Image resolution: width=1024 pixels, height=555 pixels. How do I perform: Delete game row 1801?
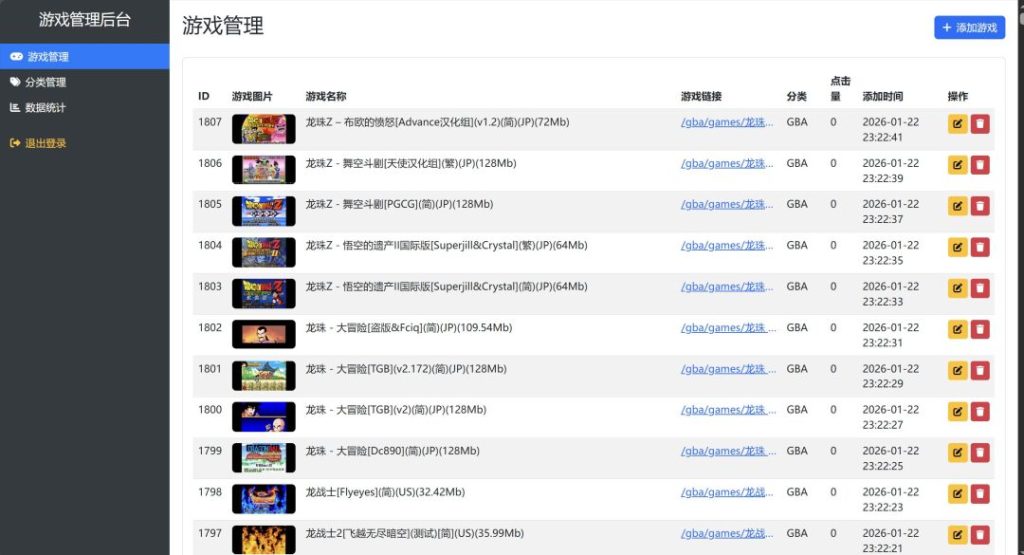coord(980,371)
